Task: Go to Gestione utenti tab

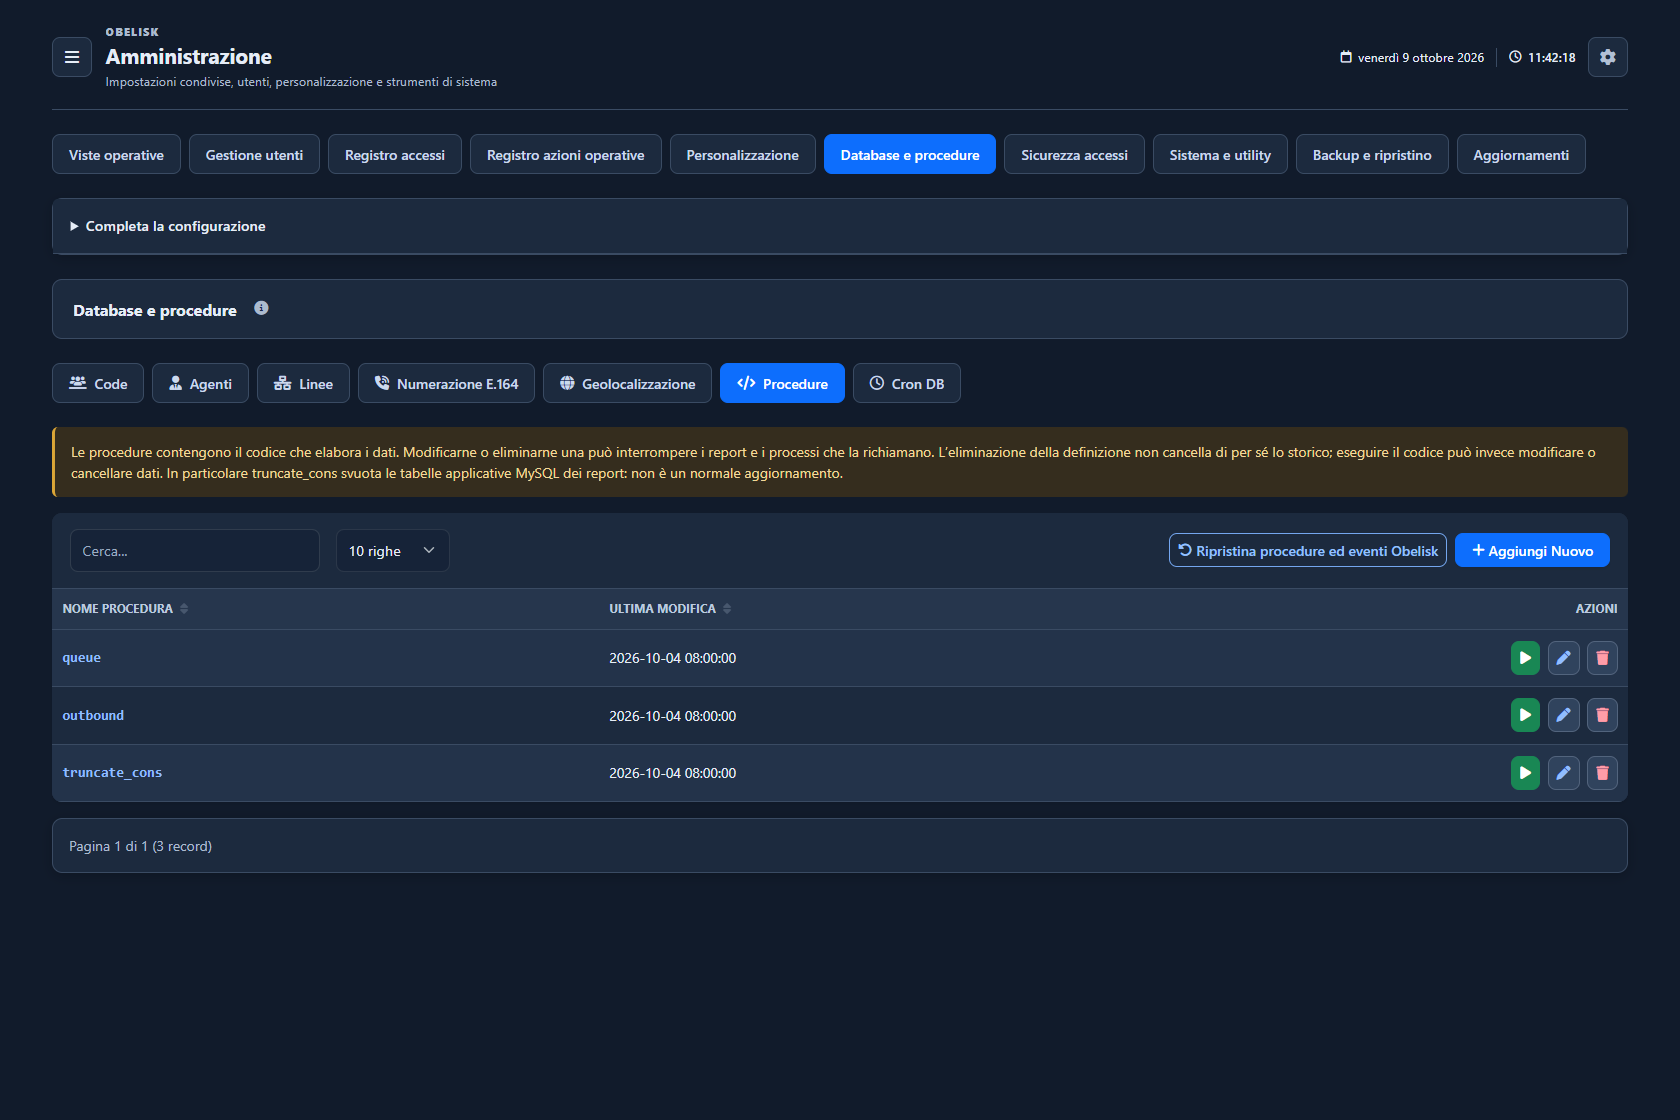Action: point(254,154)
